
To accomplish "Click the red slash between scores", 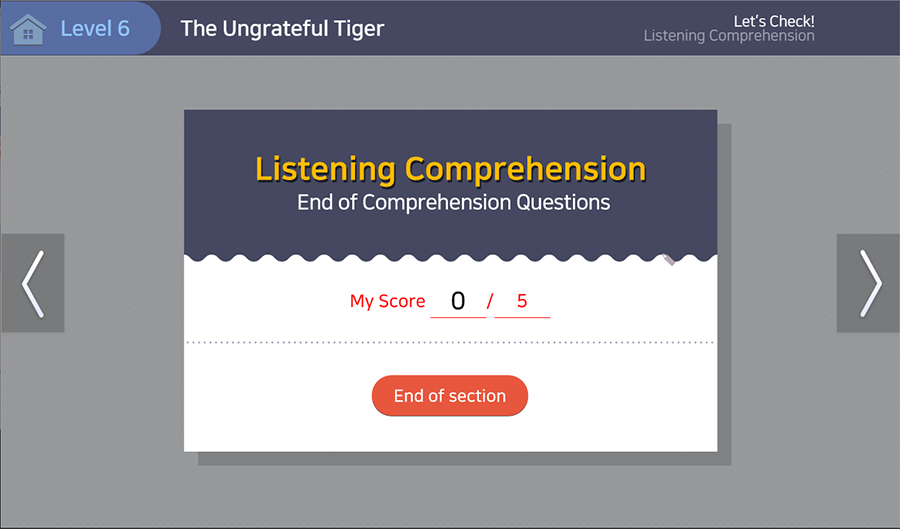I will (x=490, y=301).
